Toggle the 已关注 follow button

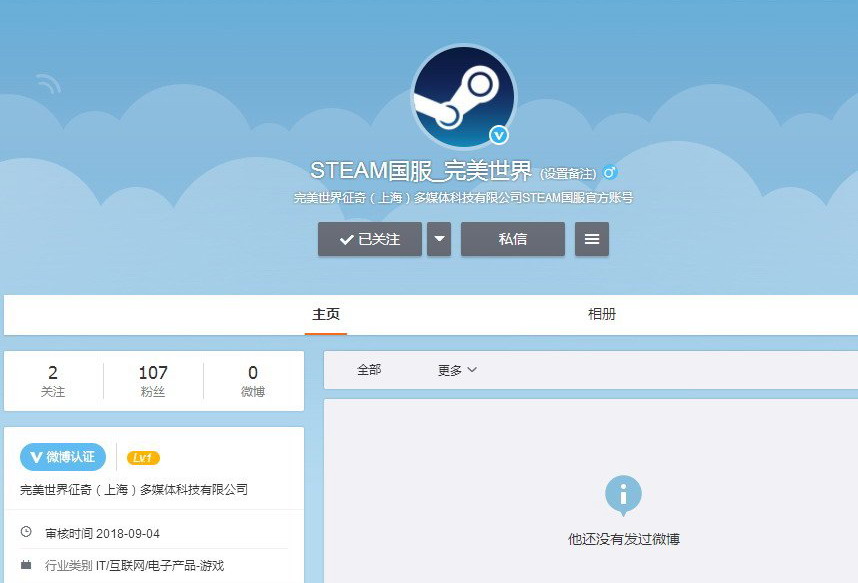370,239
